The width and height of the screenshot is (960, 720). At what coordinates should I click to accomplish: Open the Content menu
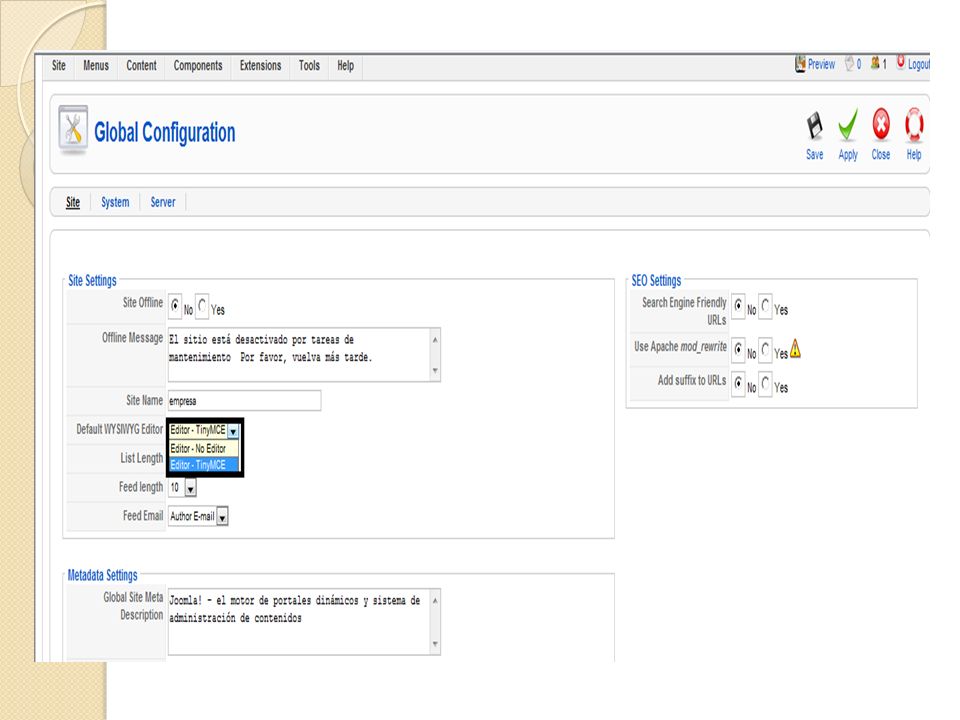coord(141,66)
